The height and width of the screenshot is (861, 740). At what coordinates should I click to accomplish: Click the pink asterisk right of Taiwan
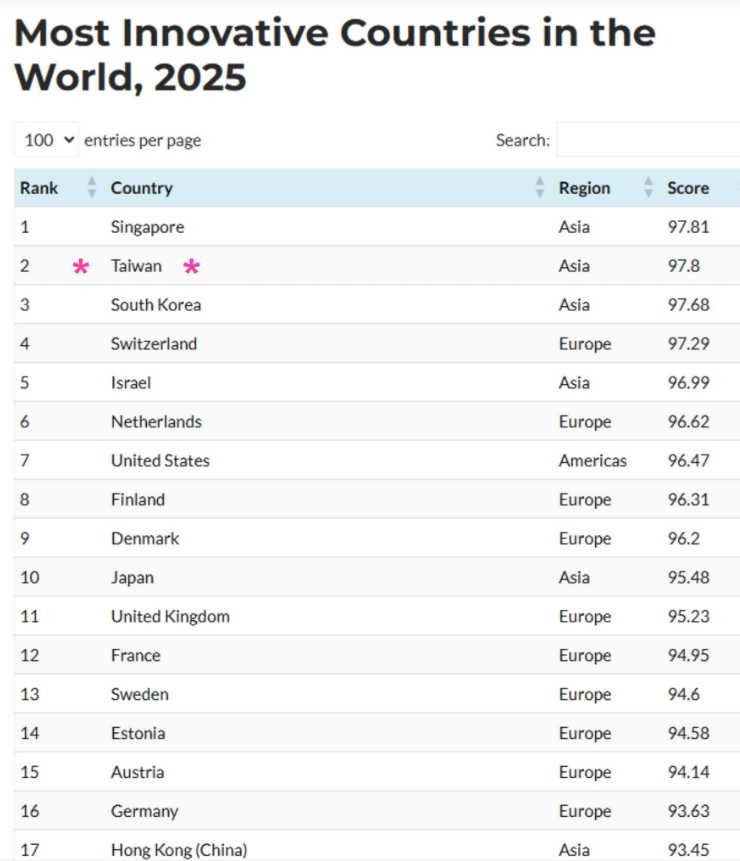pos(192,267)
